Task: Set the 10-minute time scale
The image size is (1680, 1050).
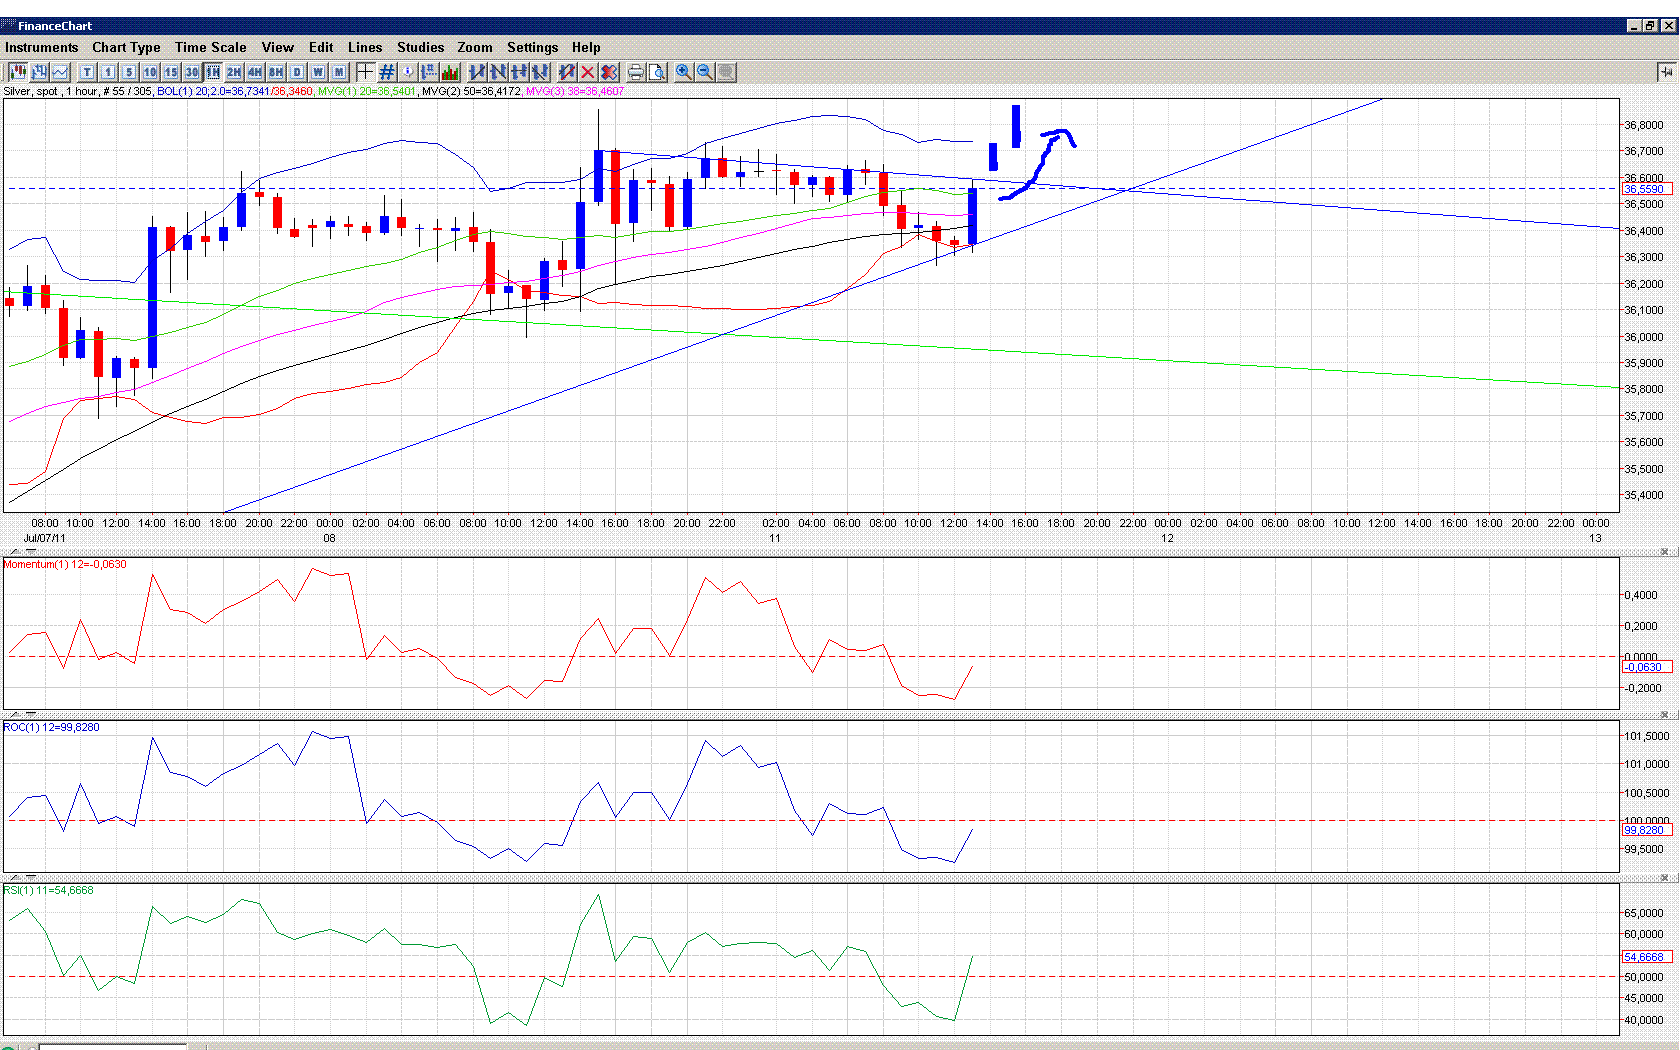Action: [x=150, y=72]
